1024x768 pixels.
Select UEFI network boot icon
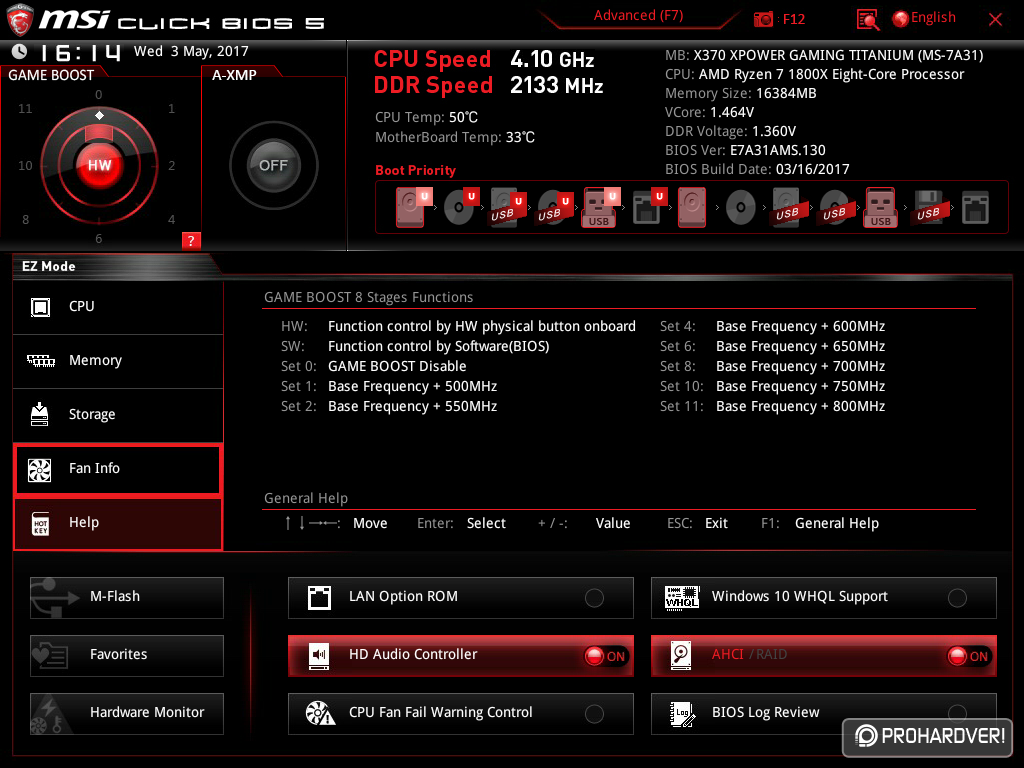(x=648, y=207)
